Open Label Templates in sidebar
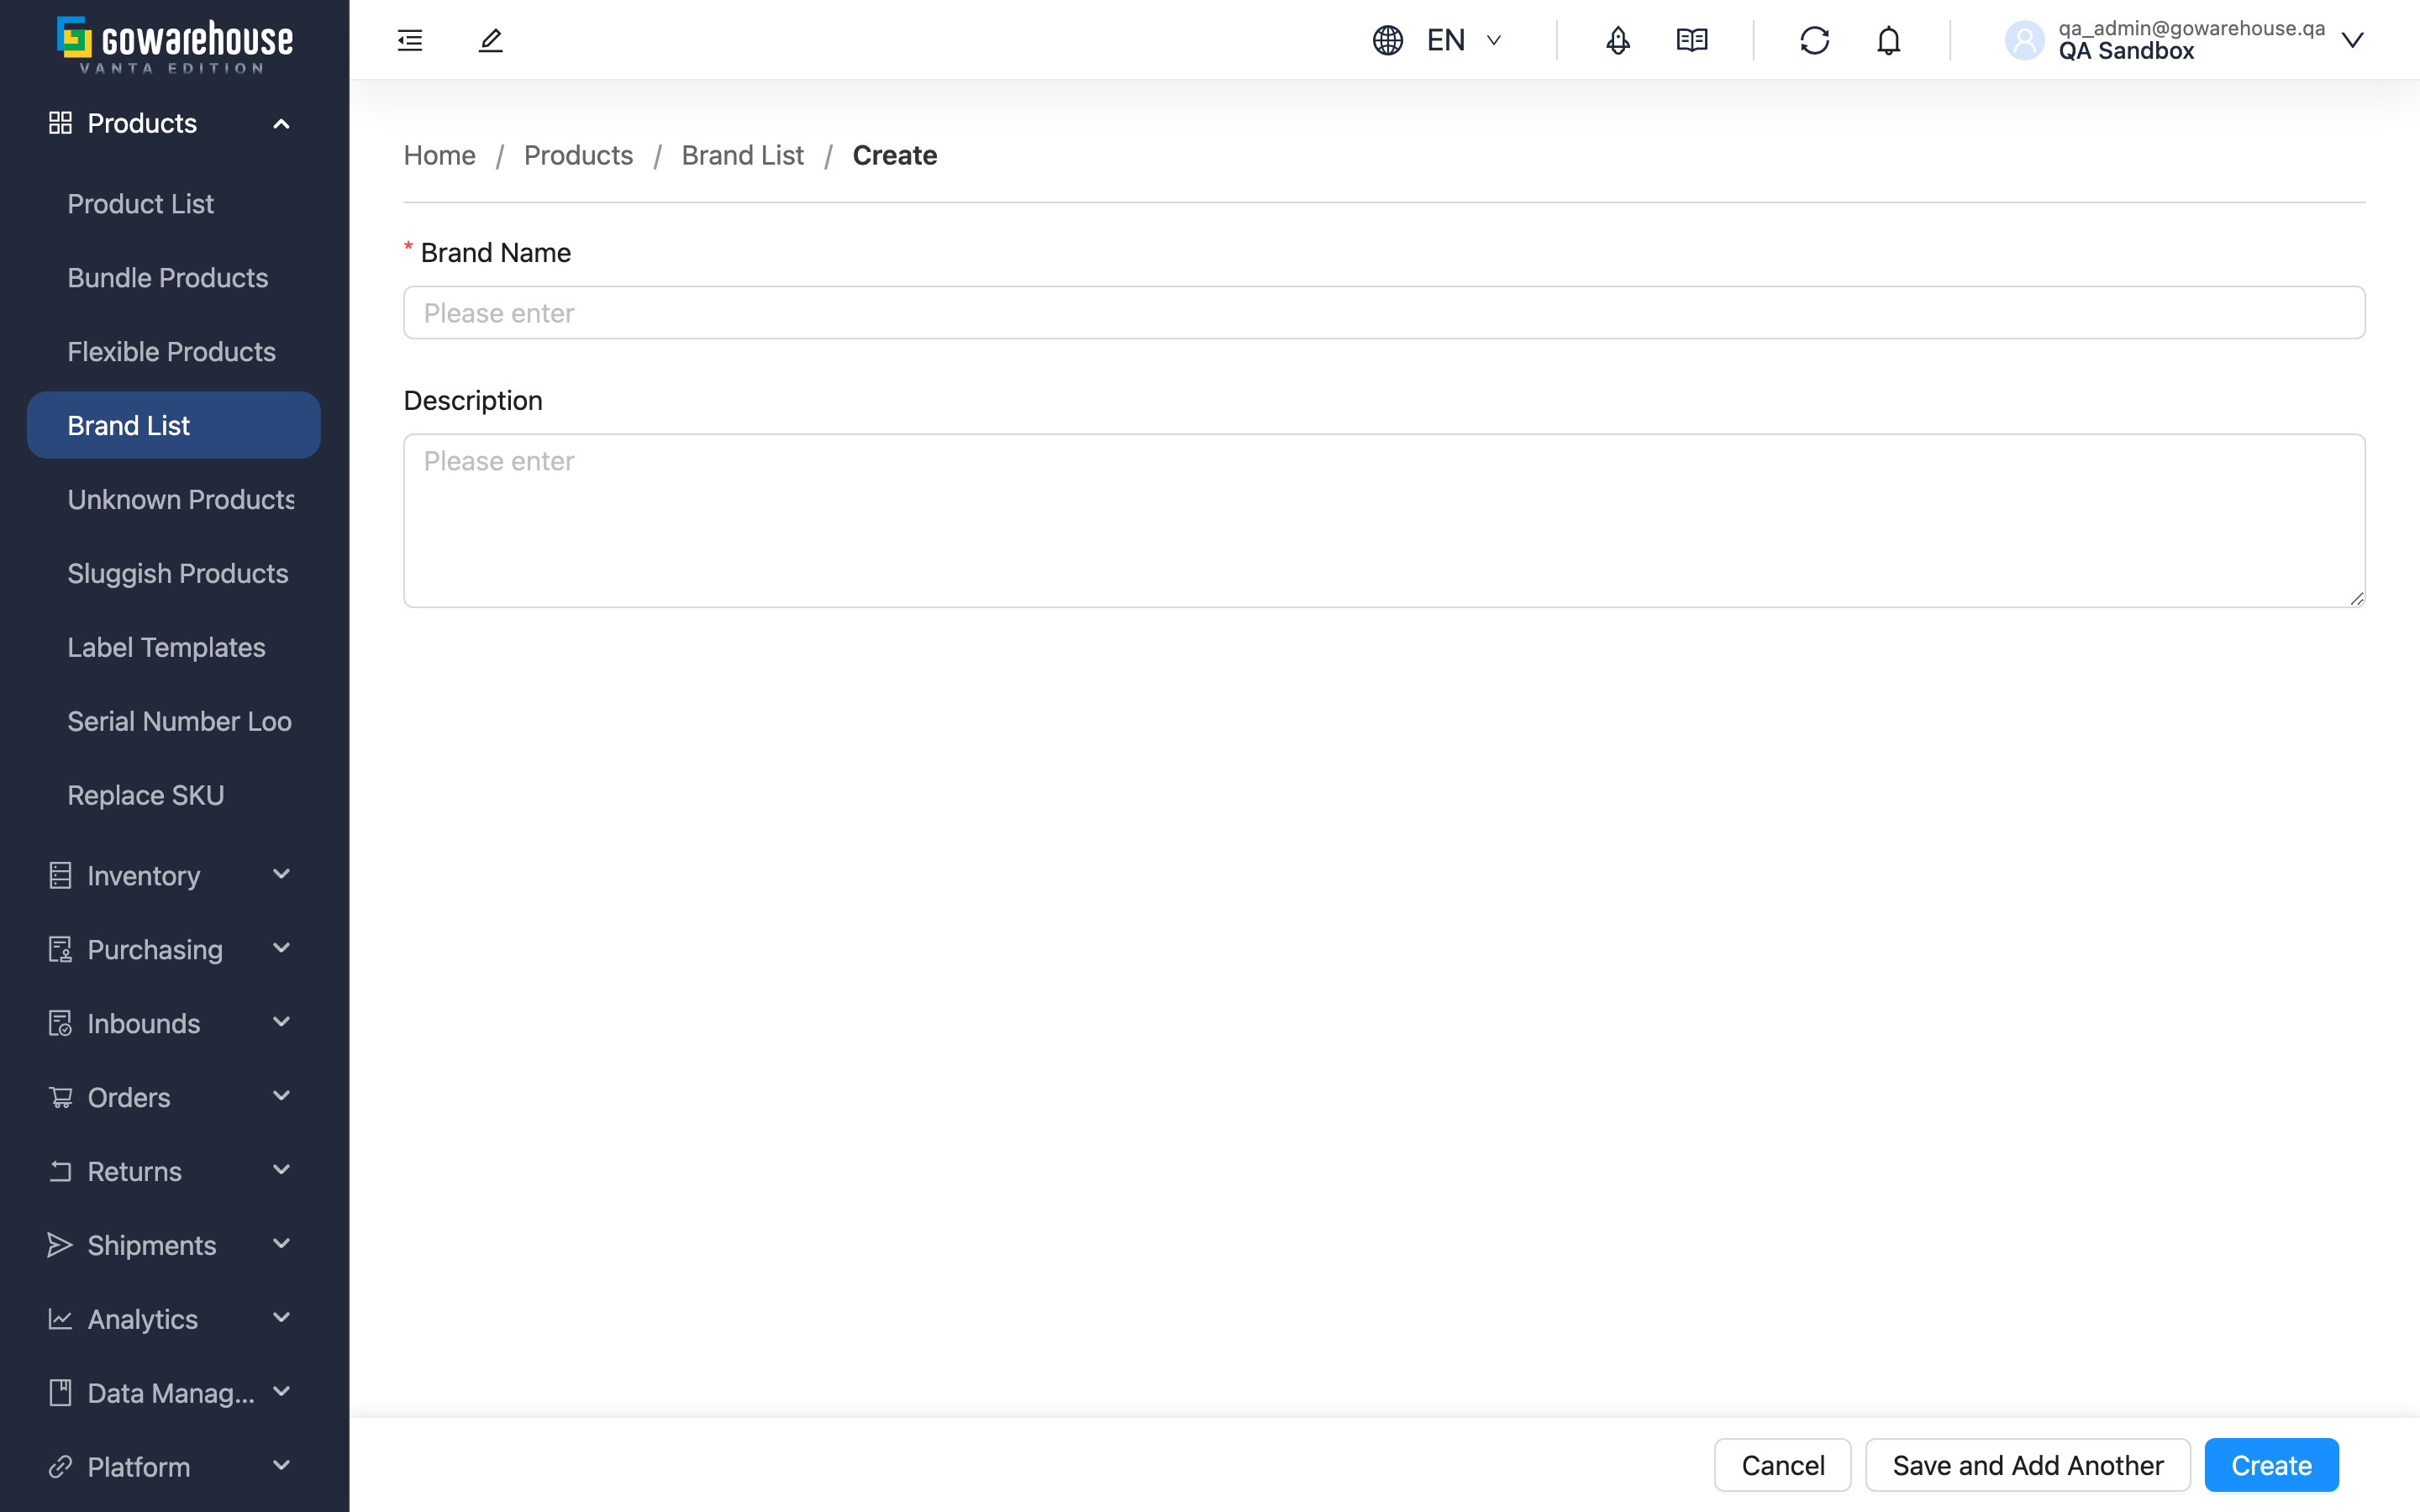This screenshot has height=1512, width=2420. pyautogui.click(x=174, y=647)
